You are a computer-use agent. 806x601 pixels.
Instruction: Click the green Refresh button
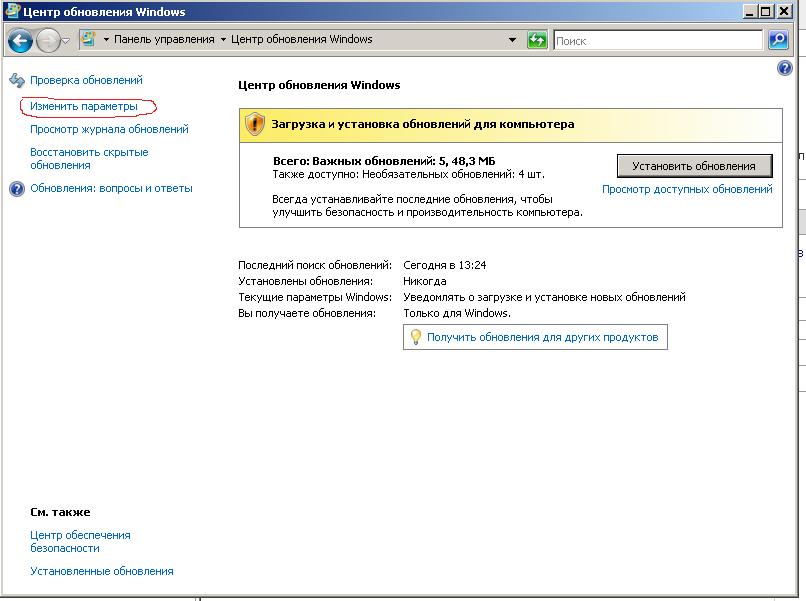click(x=537, y=40)
